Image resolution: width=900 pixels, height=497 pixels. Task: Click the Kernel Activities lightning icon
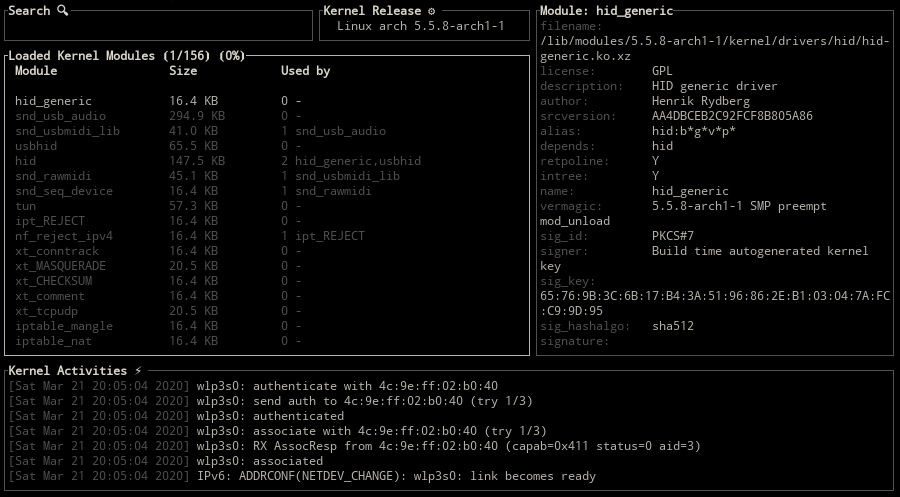click(x=138, y=370)
